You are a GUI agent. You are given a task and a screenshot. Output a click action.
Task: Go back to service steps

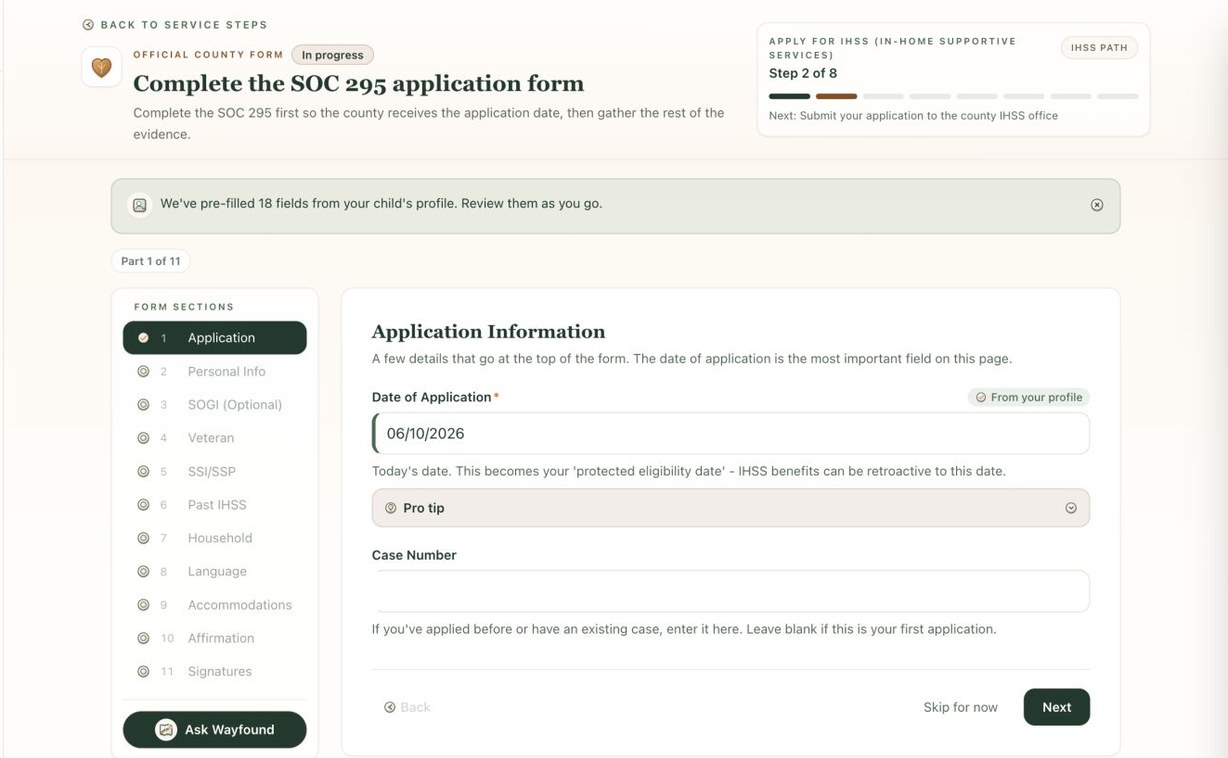pos(175,25)
